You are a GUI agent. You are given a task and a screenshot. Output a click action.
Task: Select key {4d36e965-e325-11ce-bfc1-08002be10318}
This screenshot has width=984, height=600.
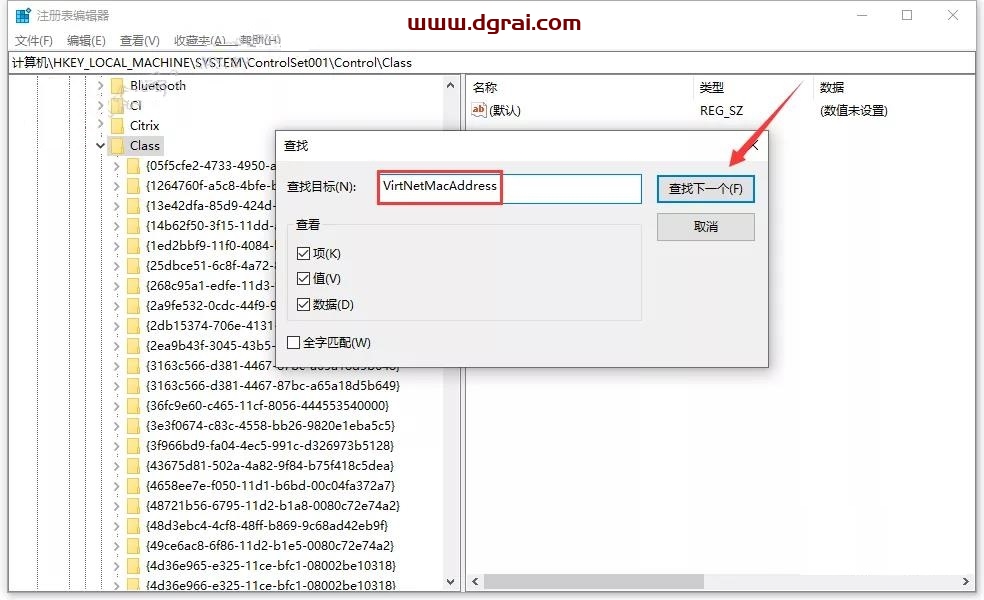coord(271,566)
